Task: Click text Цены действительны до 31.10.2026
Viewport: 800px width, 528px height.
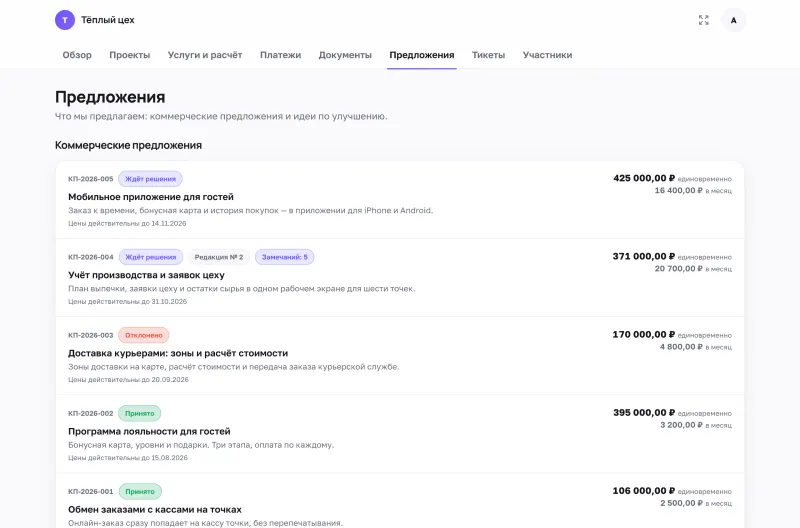Action: [128, 301]
